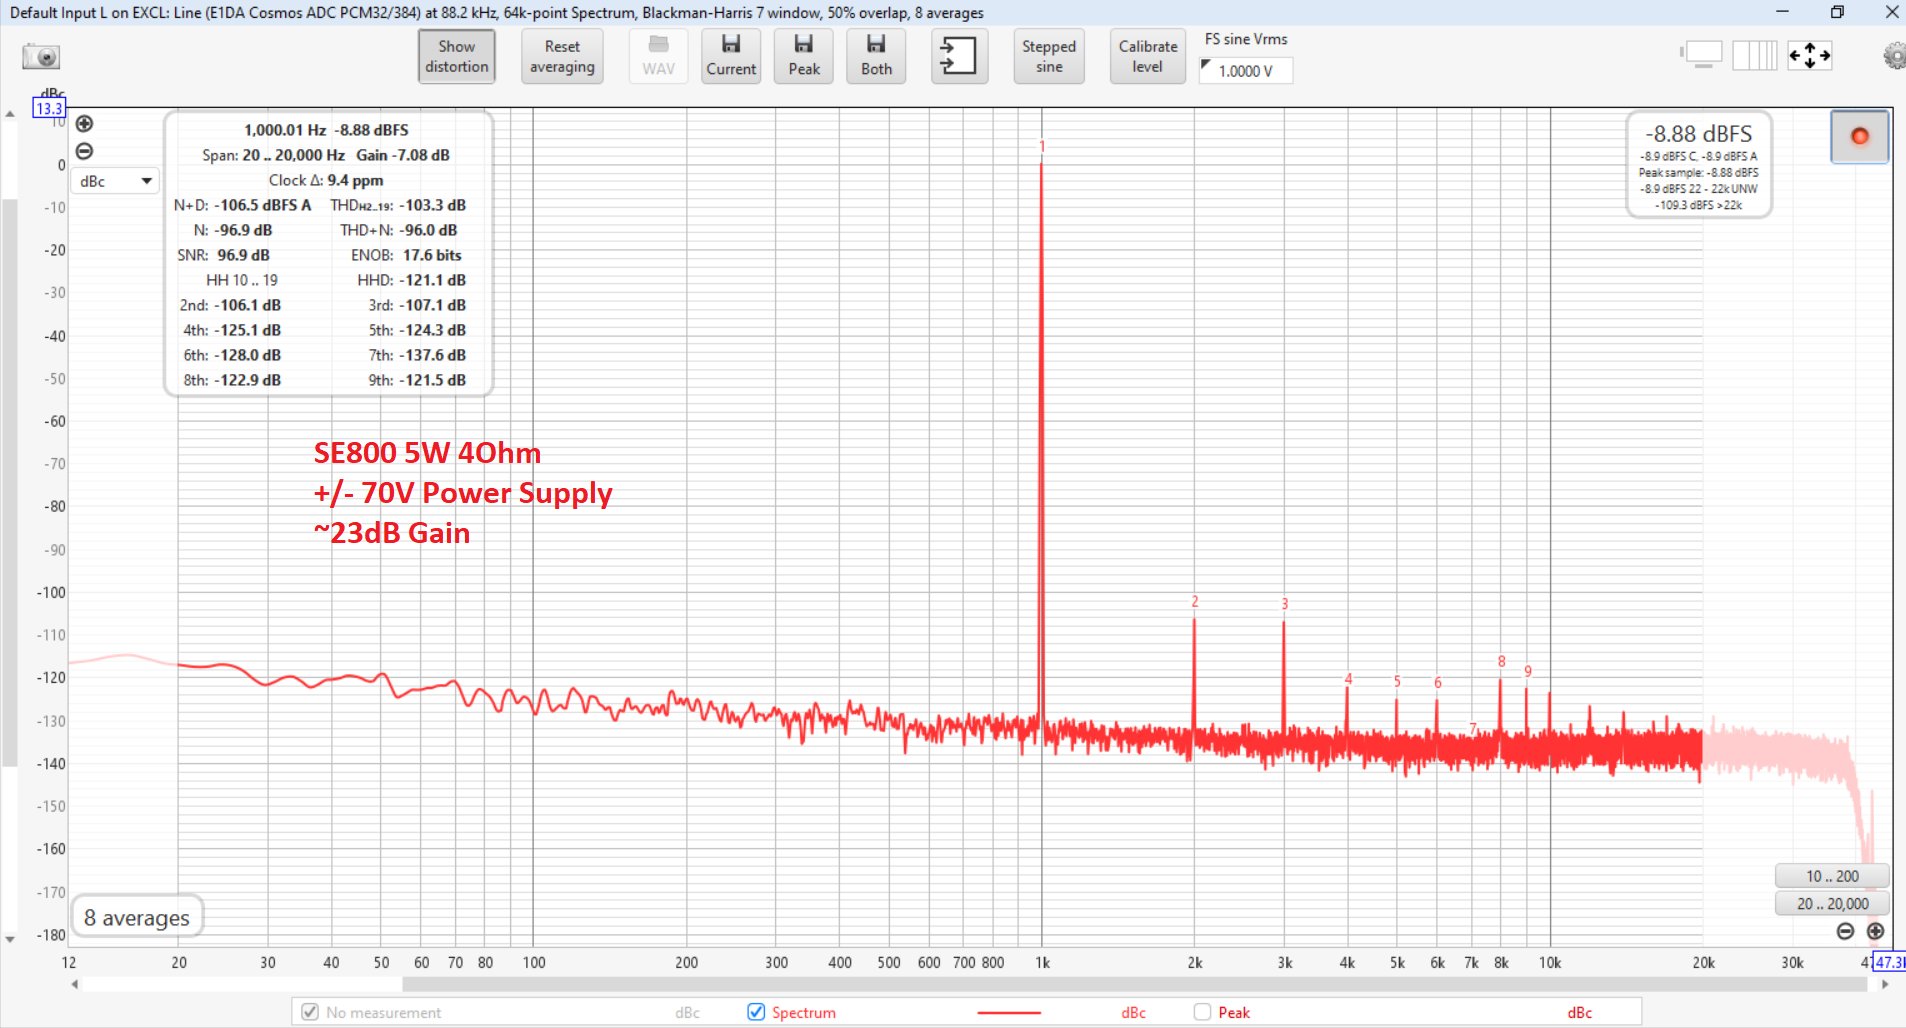1906x1028 pixels.
Task: Click harmonic marker 2 on spectrum
Action: pyautogui.click(x=1194, y=601)
